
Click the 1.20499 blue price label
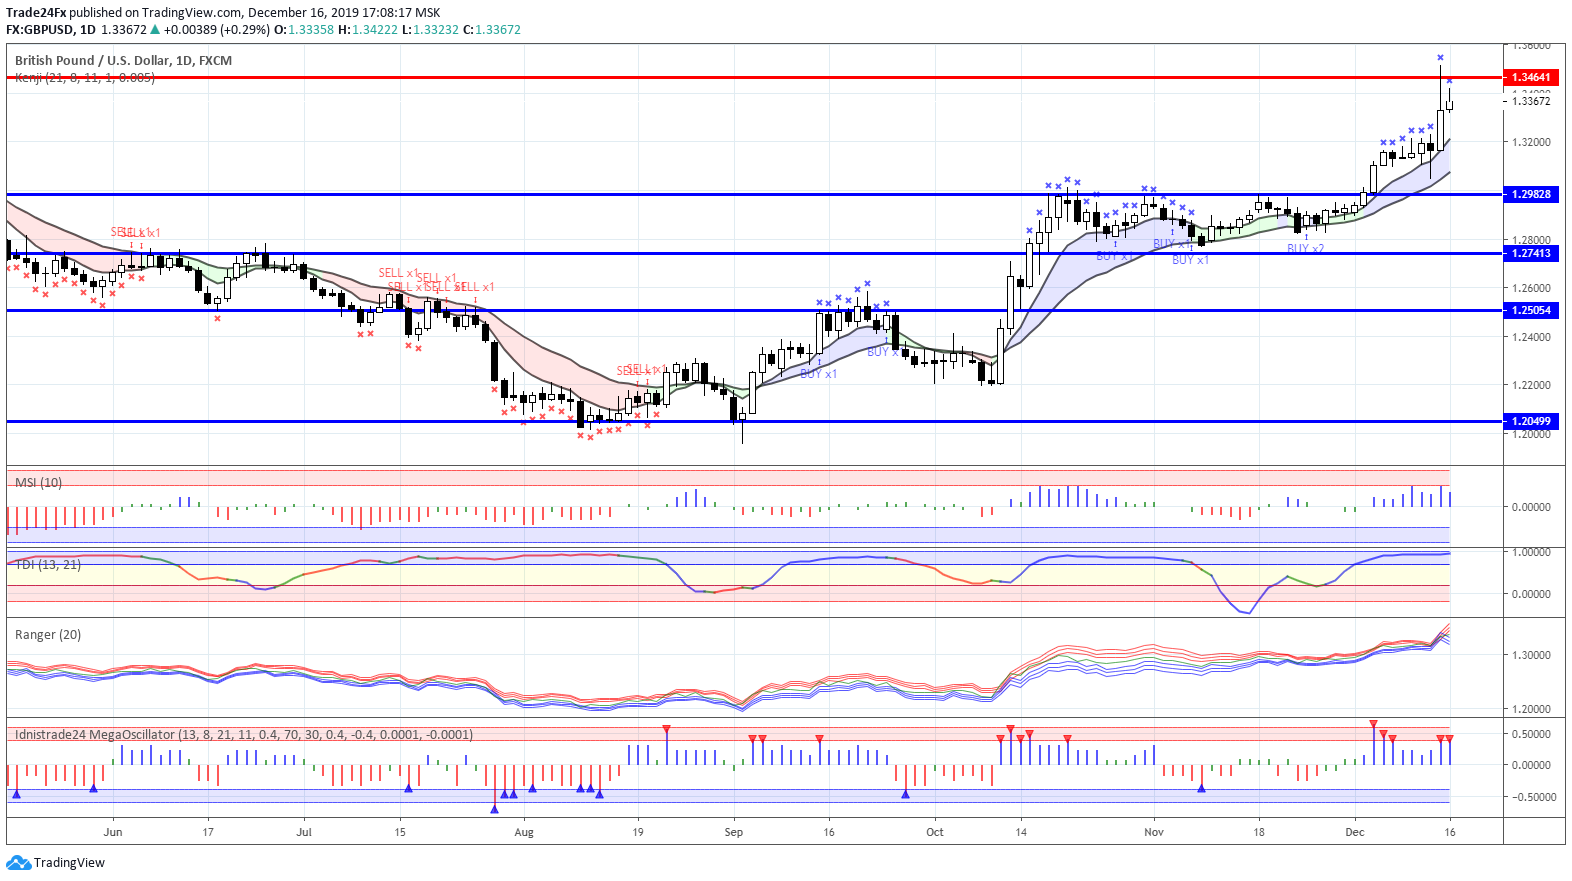tap(1530, 421)
